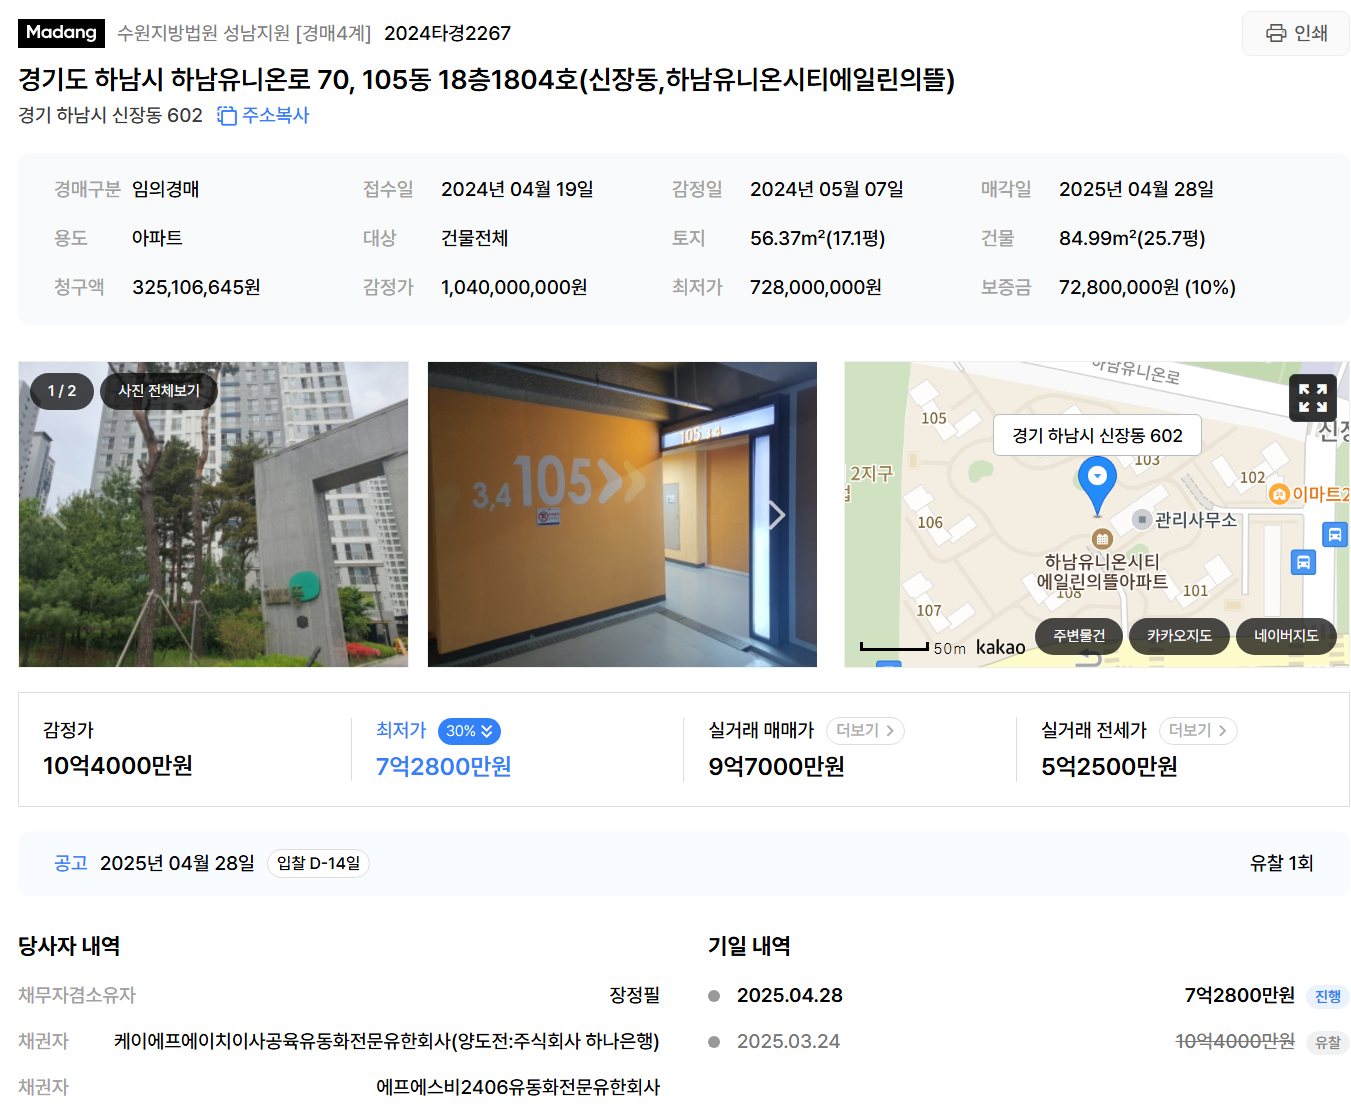Expand the 30% discount dropdown badge
1351x1113 pixels.
(x=469, y=731)
